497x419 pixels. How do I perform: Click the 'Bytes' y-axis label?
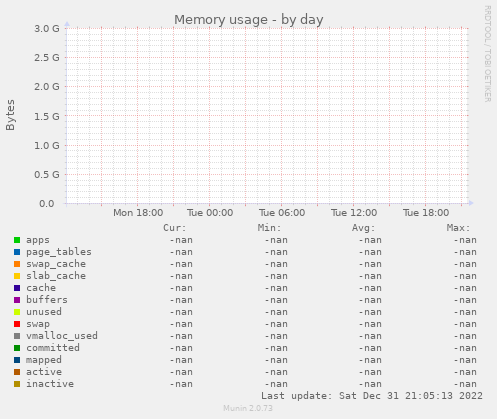pos(10,115)
